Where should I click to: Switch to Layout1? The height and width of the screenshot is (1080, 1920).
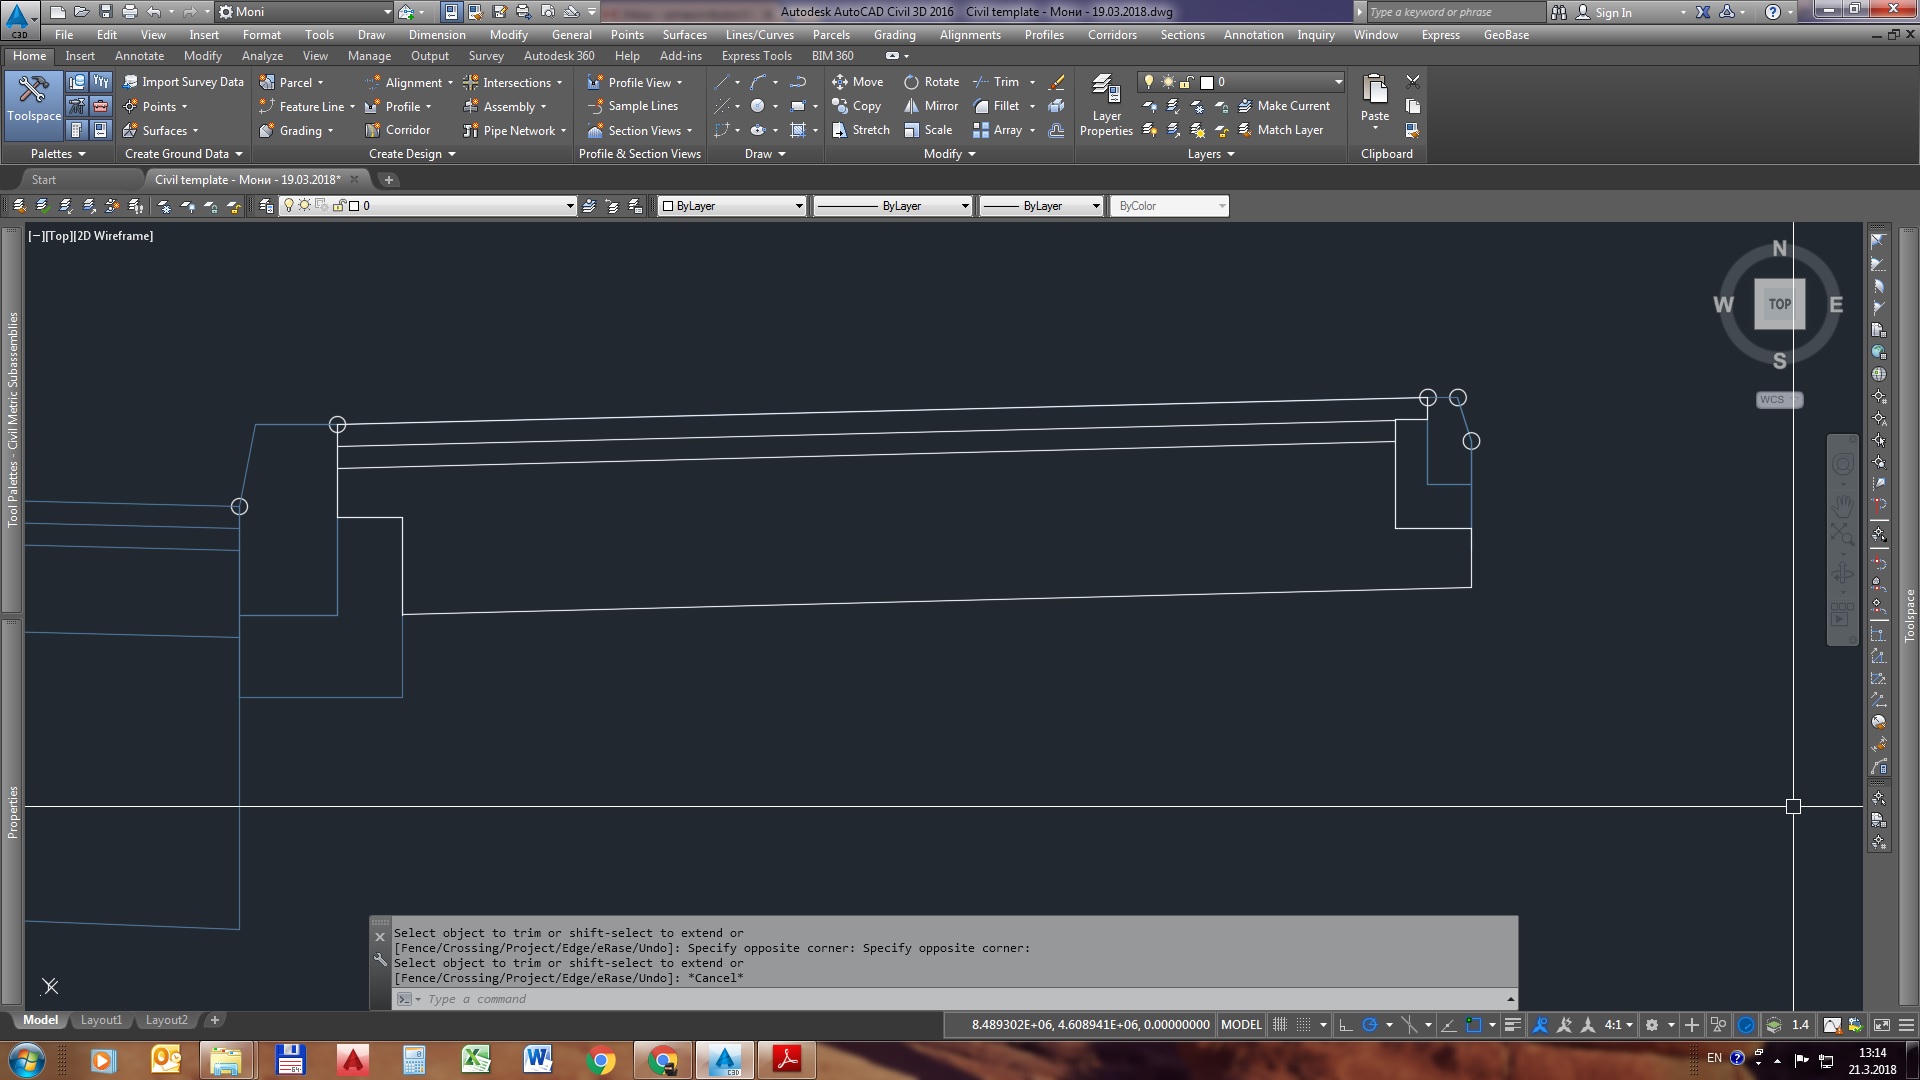101,1019
